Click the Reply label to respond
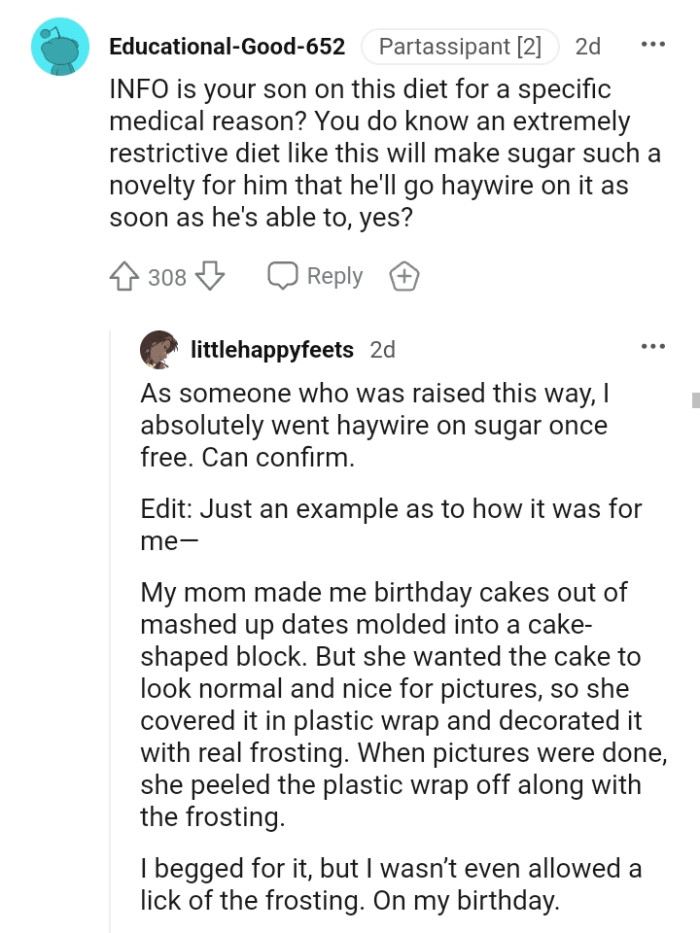Screen dimensions: 700x933 click(333, 275)
